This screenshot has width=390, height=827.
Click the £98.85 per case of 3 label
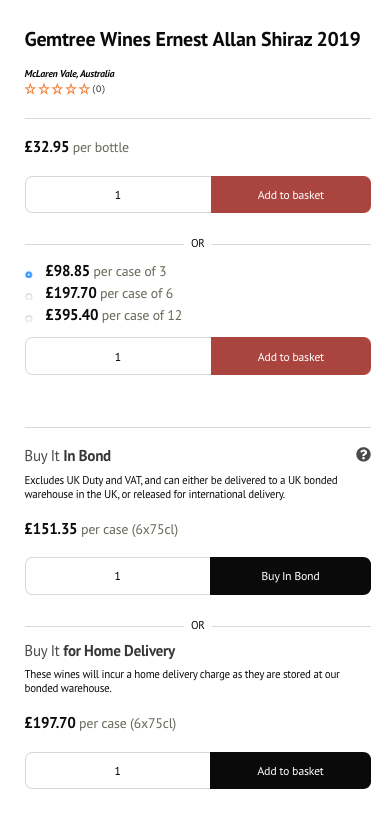(106, 272)
